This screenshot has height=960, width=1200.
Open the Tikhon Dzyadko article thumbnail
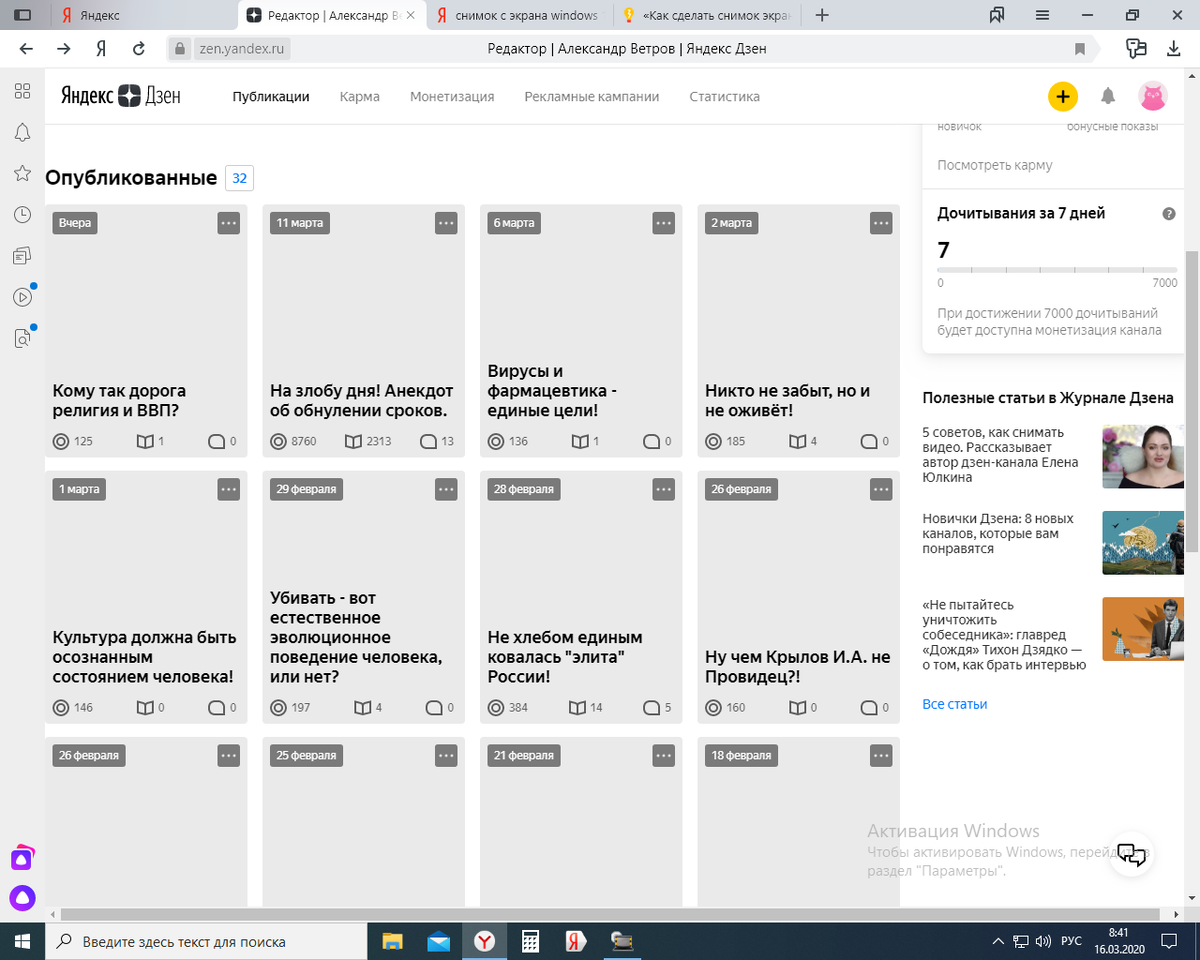tap(1143, 629)
